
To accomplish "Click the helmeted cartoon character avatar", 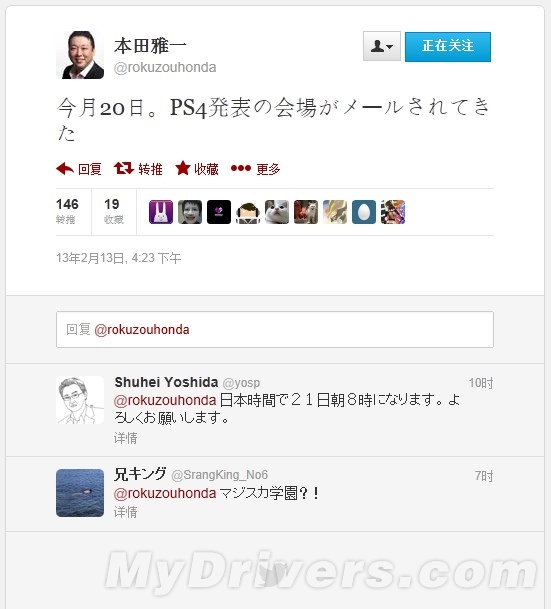I will [x=248, y=212].
